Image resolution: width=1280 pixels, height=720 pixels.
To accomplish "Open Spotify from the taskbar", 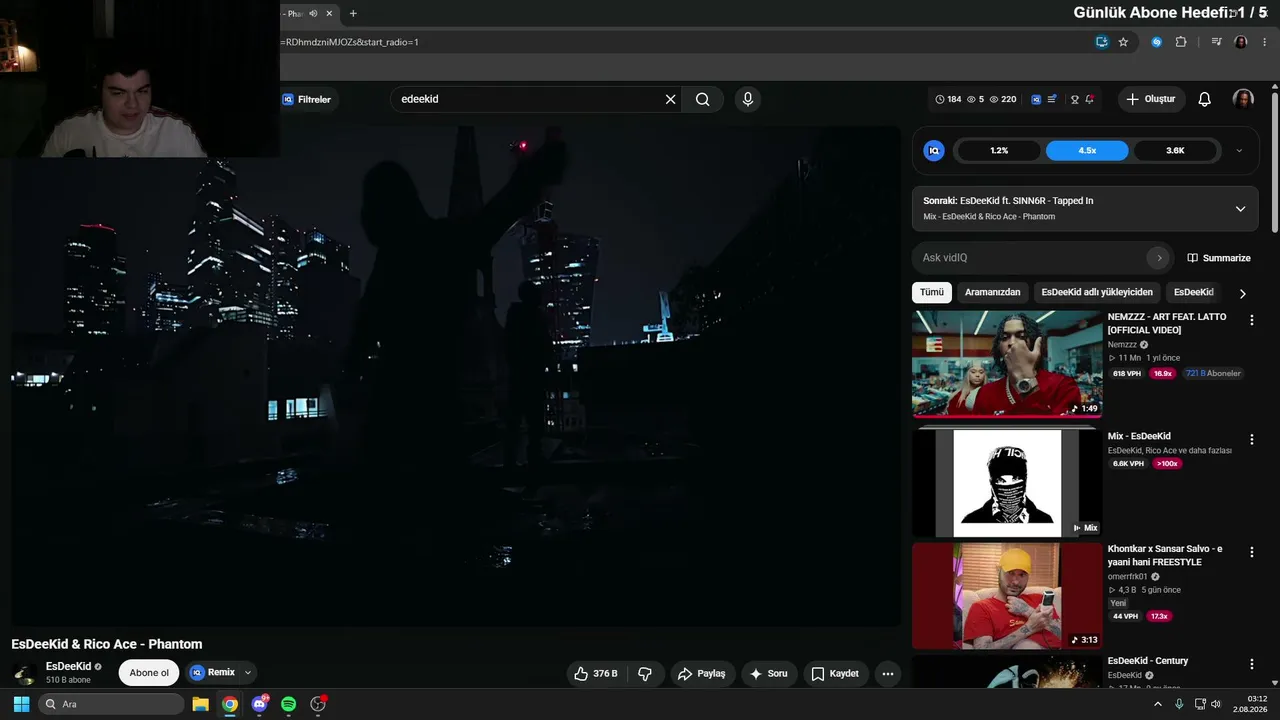I will tap(288, 704).
